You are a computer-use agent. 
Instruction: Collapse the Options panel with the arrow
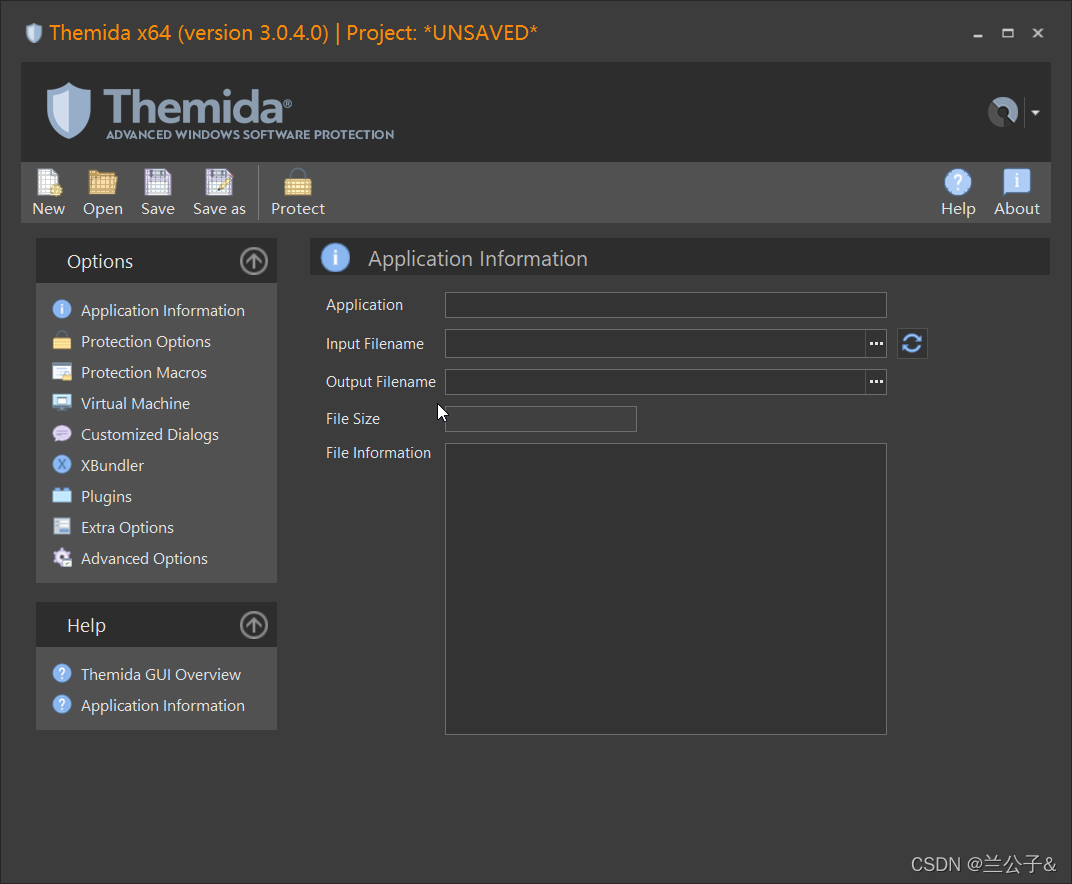click(x=254, y=261)
